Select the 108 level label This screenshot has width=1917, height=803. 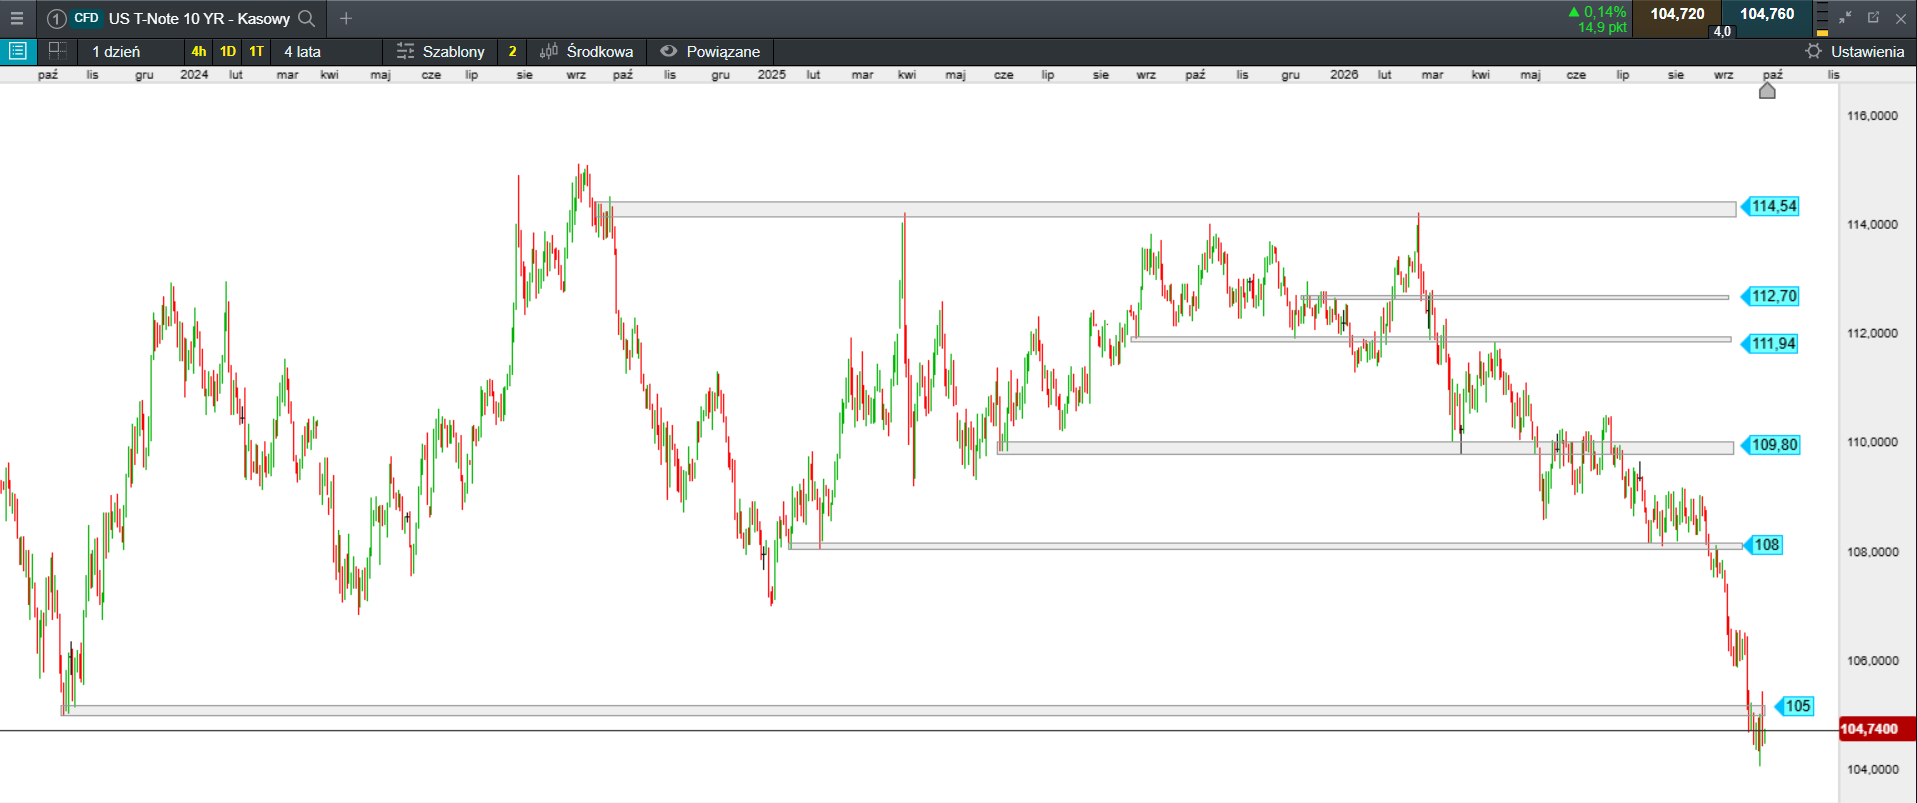coord(1763,545)
